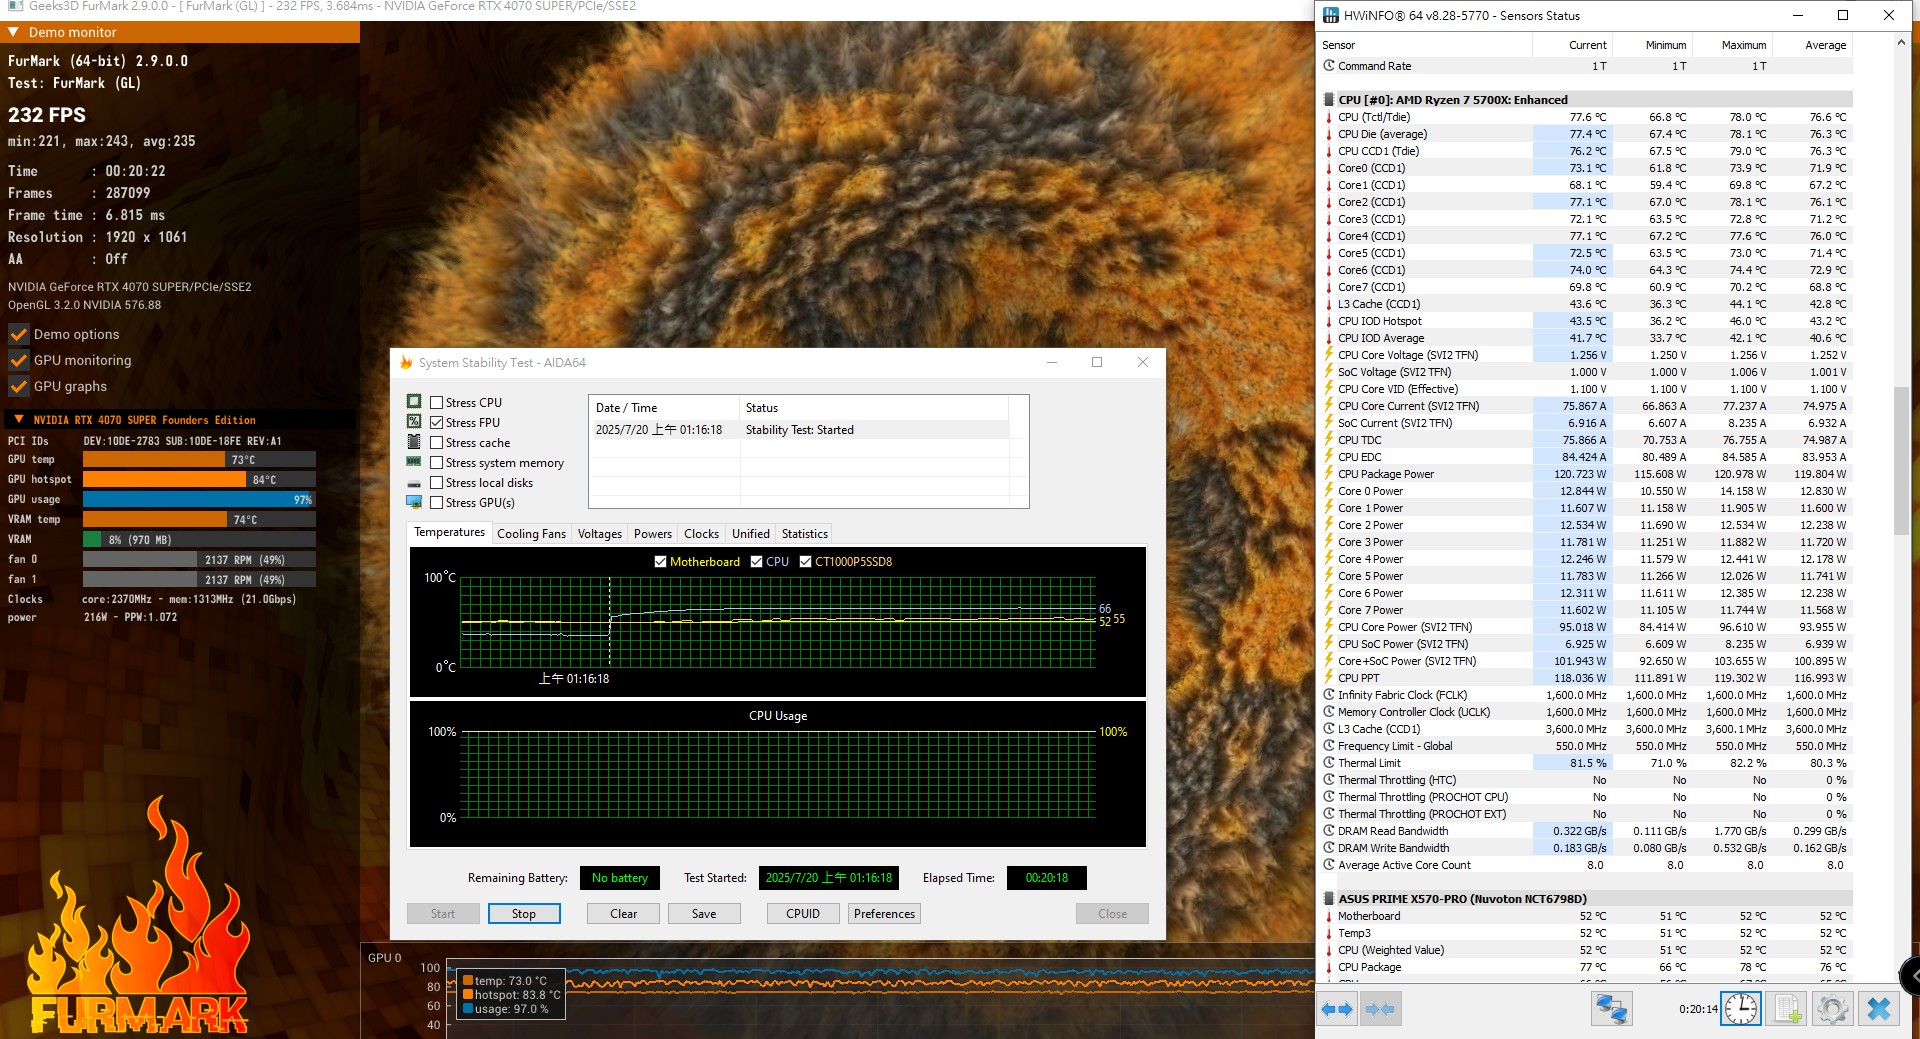Uncheck CT1000P5SSD8 in the graph legend
This screenshot has height=1039, width=1920.
point(805,561)
